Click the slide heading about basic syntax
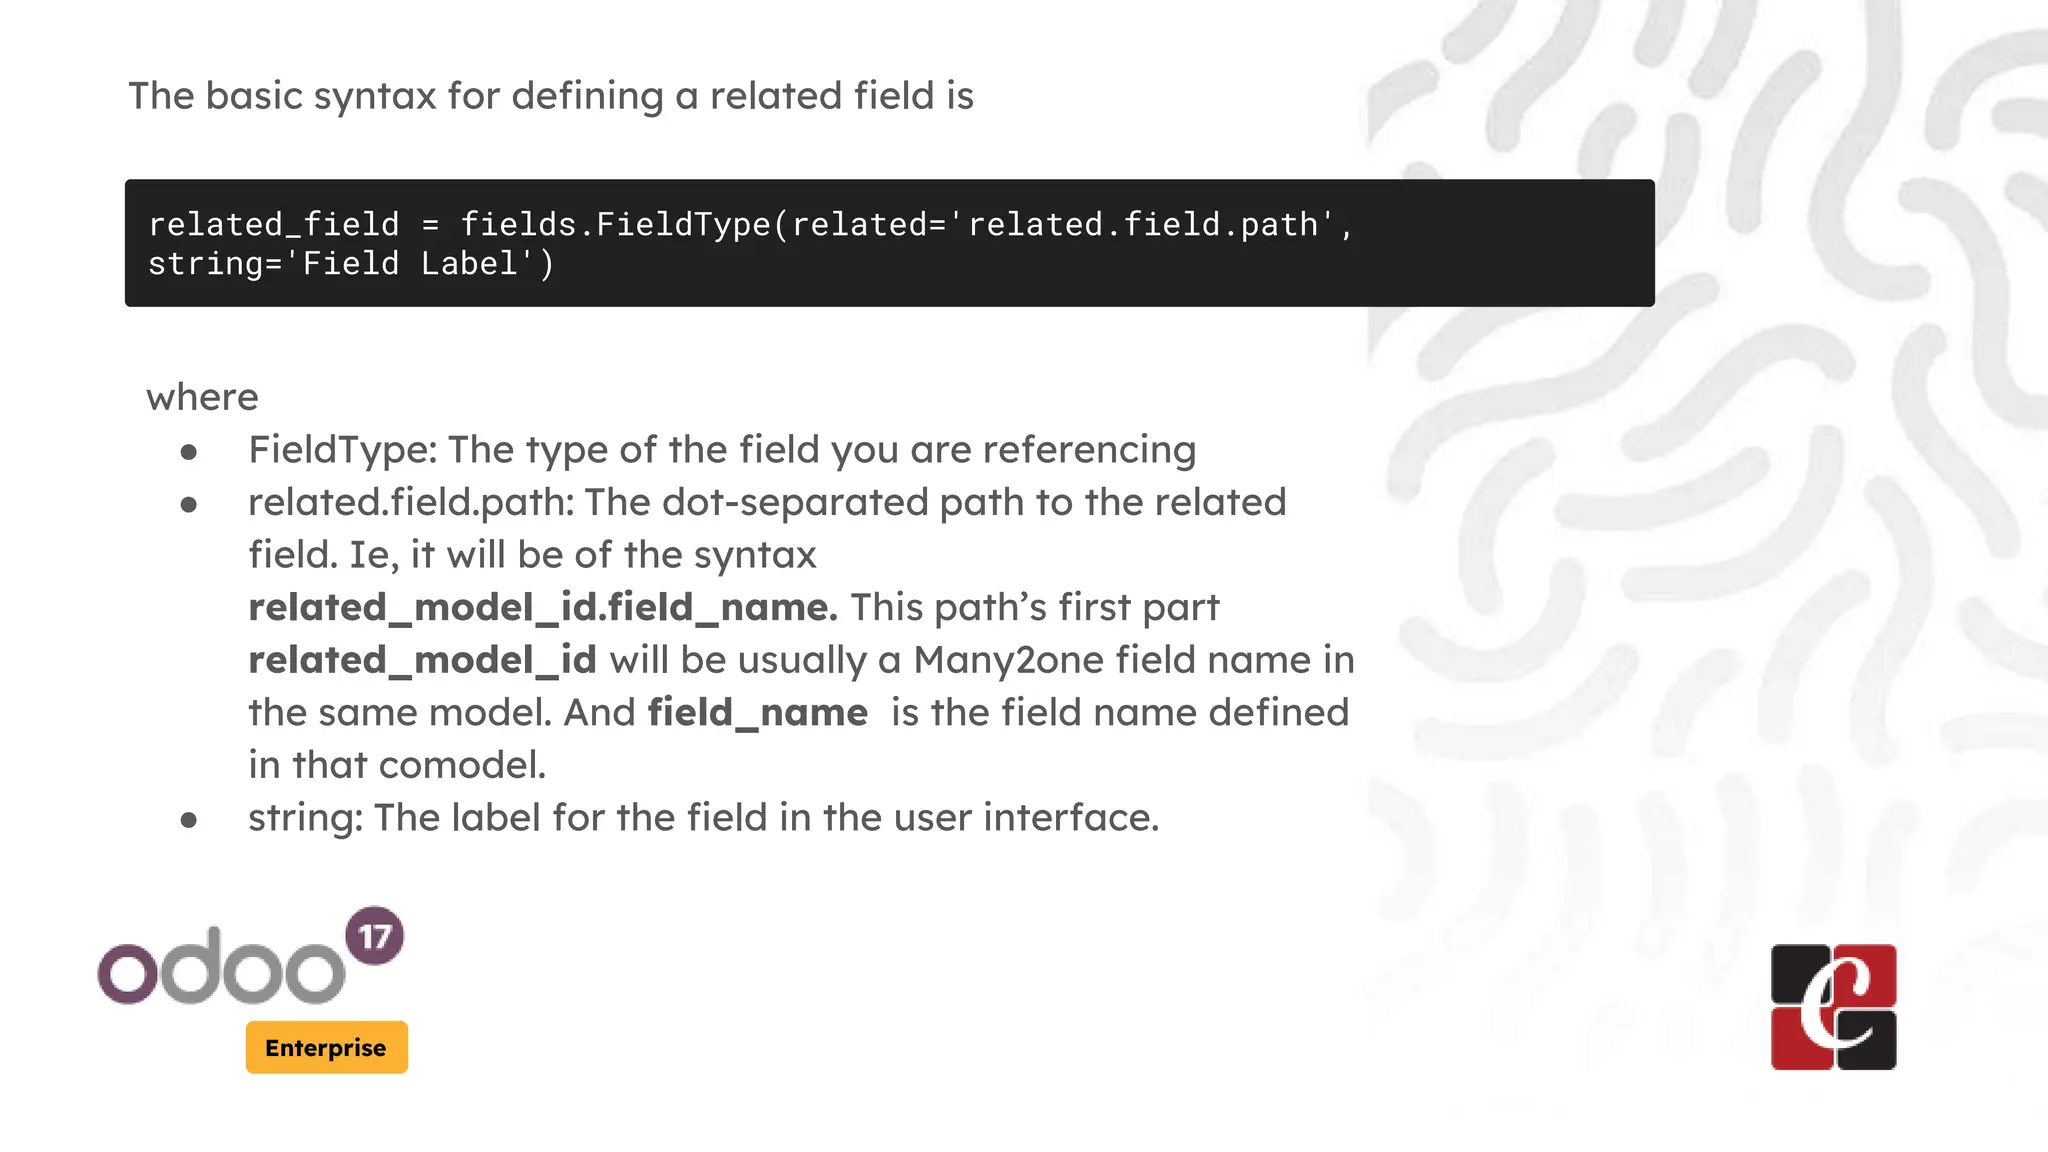Screen dimensions: 2048x1152 coord(551,96)
